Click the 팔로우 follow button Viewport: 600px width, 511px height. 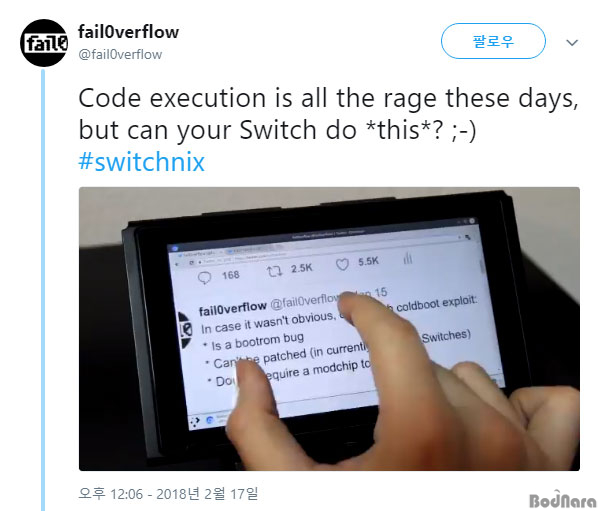493,41
